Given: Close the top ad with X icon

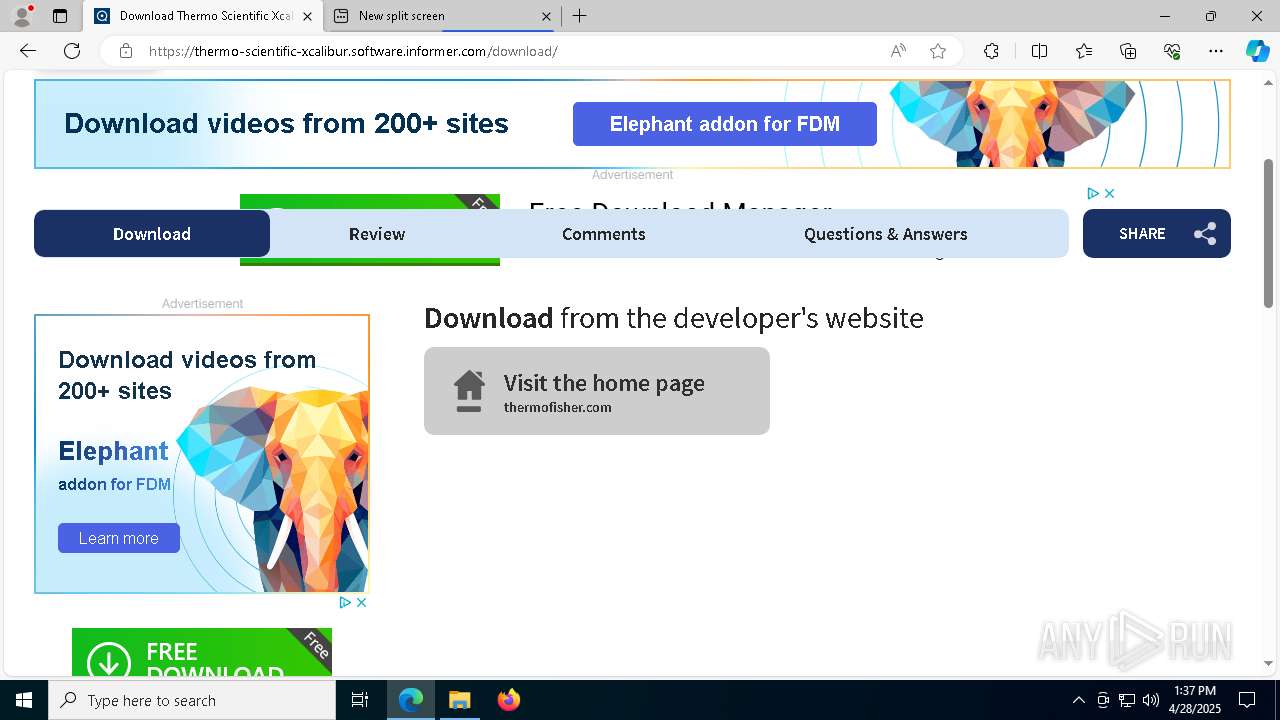Looking at the screenshot, I should pyautogui.click(x=1109, y=193).
